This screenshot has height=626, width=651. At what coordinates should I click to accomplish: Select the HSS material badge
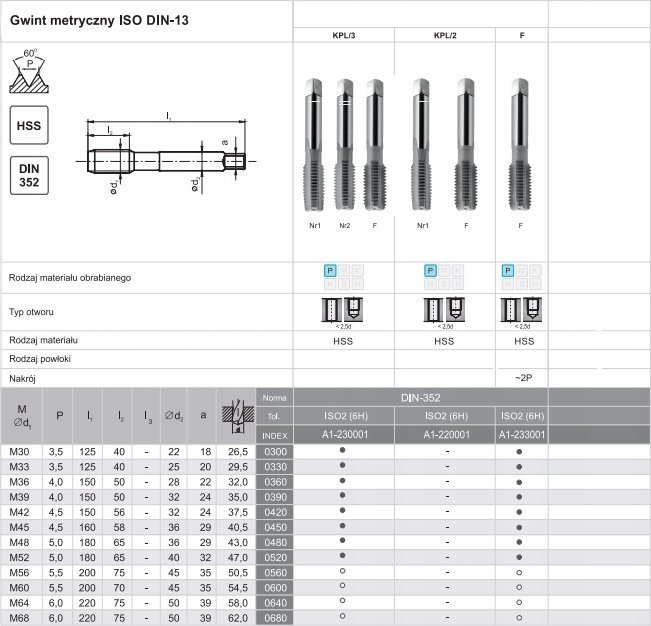click(x=29, y=127)
